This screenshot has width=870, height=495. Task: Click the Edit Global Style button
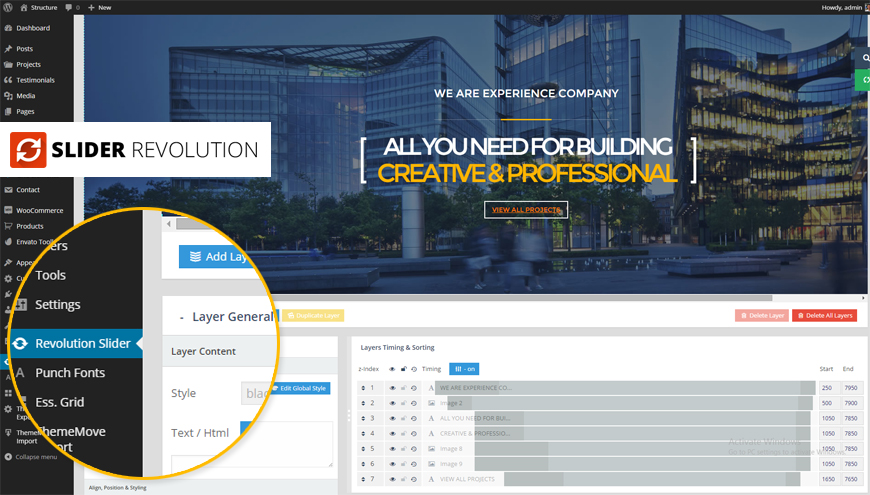pos(300,388)
